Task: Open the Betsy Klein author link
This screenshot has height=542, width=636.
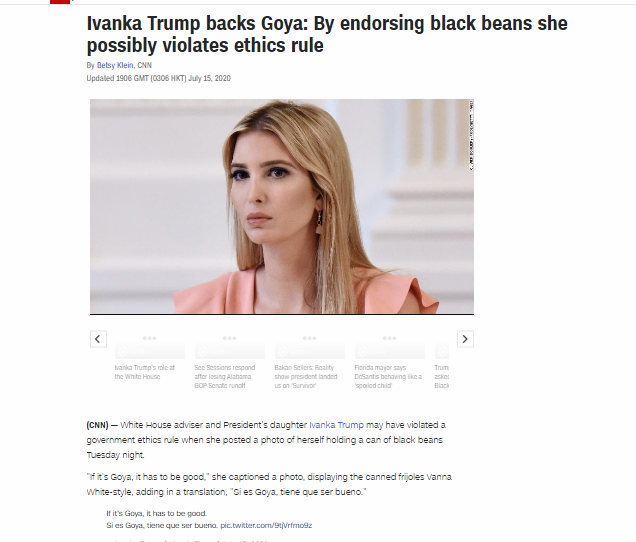Action: point(115,65)
